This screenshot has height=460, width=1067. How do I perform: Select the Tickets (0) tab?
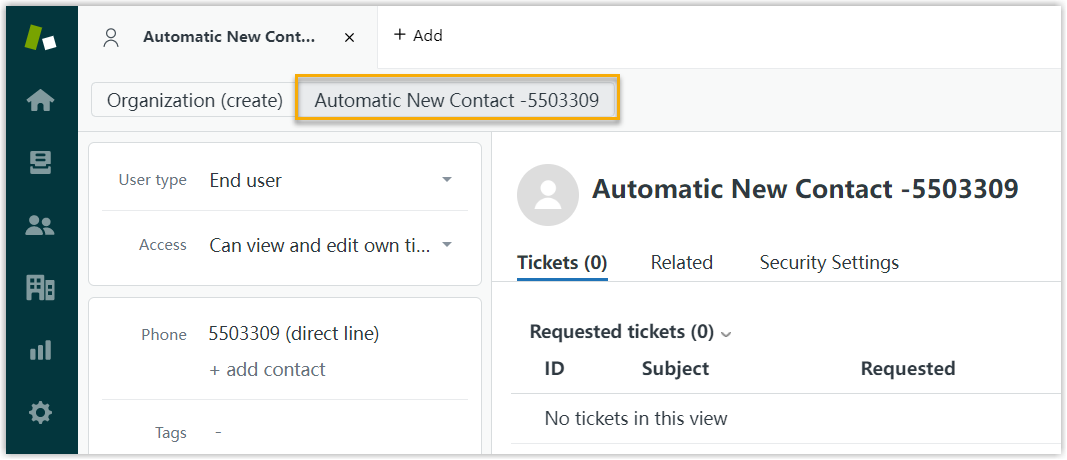562,263
